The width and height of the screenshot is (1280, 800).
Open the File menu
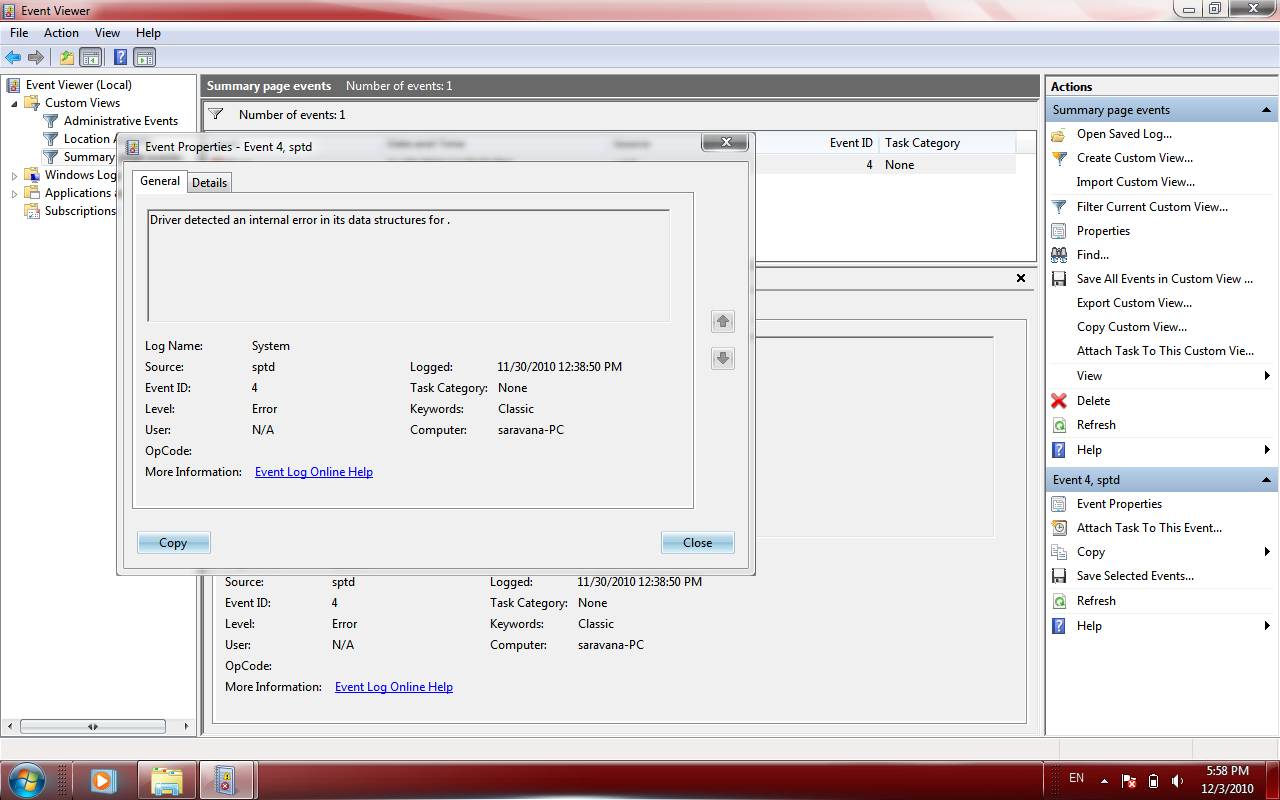click(x=19, y=33)
